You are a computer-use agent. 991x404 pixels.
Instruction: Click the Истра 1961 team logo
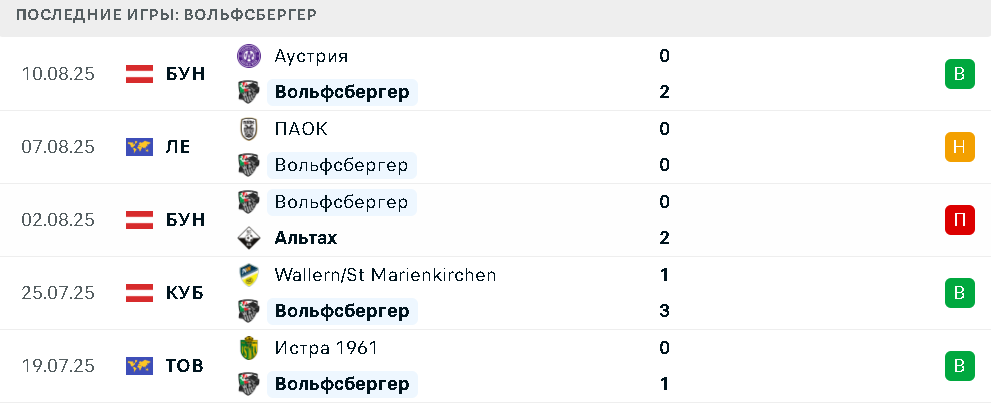tap(248, 348)
